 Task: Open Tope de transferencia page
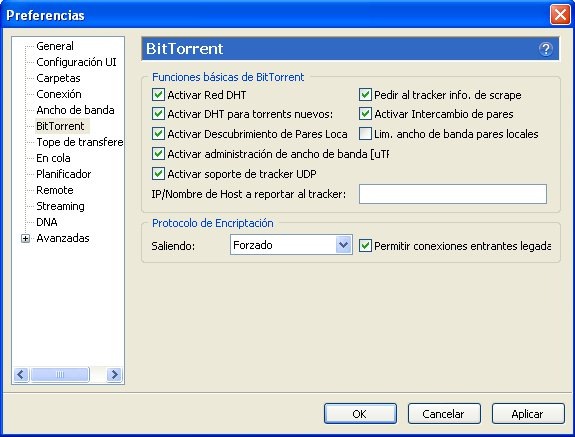[x=80, y=142]
